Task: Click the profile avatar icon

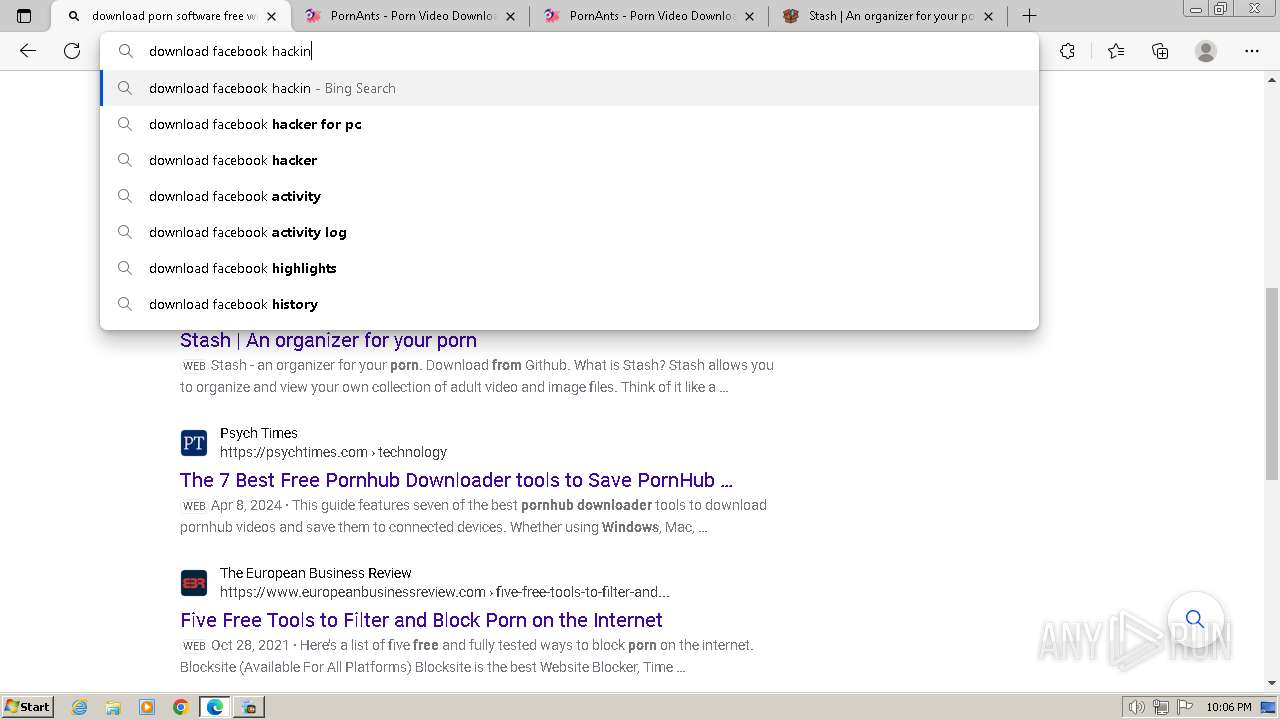Action: tap(1206, 51)
